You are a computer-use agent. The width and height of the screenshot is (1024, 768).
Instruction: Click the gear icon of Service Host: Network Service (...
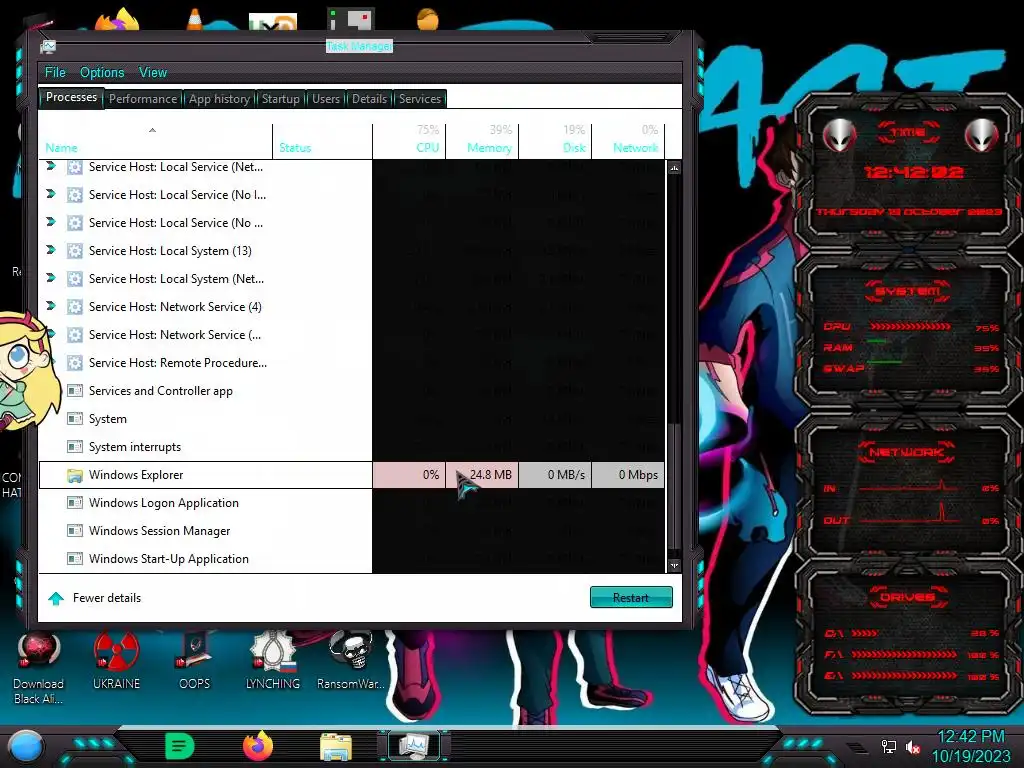(75, 335)
